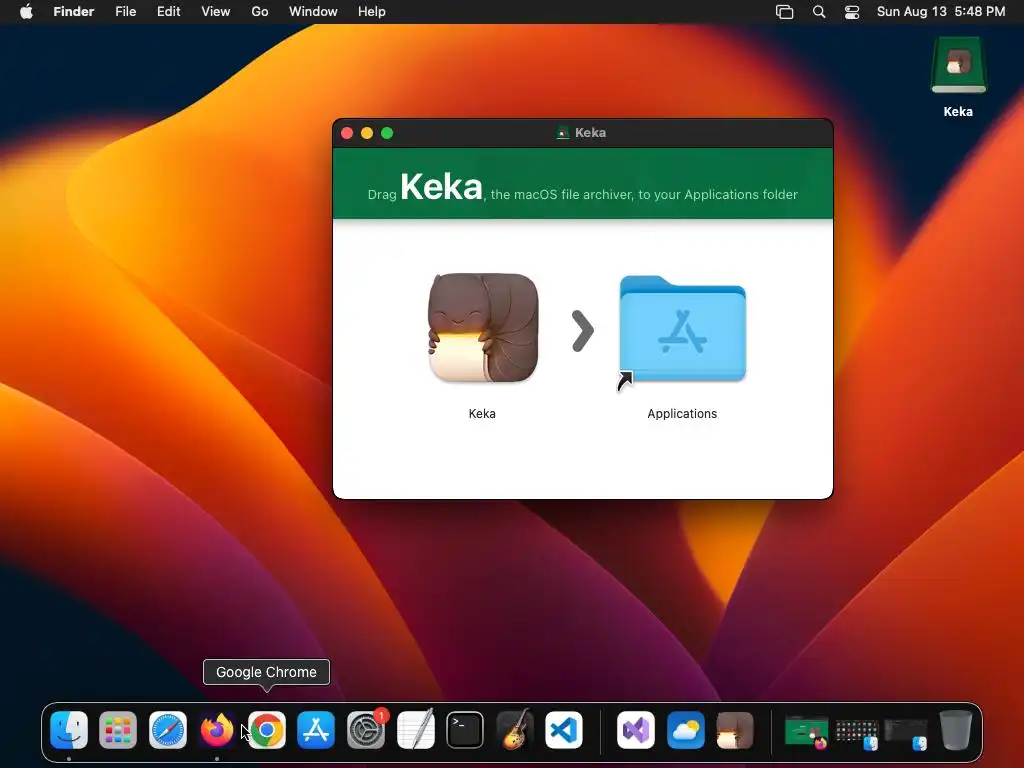The image size is (1024, 768).
Task: Click the Keka title bar proxy icon
Action: [562, 133]
